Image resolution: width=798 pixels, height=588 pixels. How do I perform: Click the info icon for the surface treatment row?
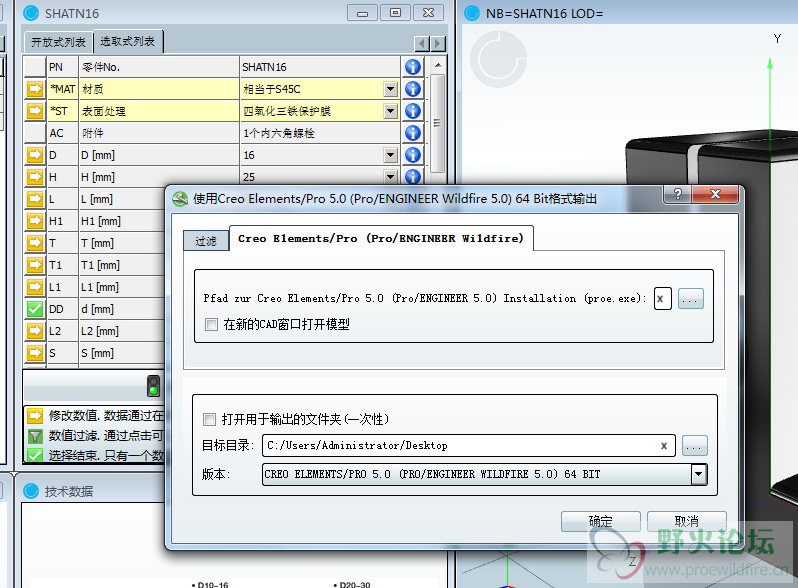(413, 111)
